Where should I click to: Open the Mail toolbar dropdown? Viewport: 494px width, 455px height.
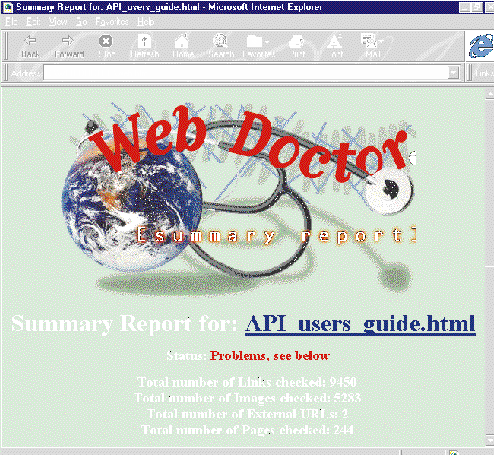coord(372,46)
